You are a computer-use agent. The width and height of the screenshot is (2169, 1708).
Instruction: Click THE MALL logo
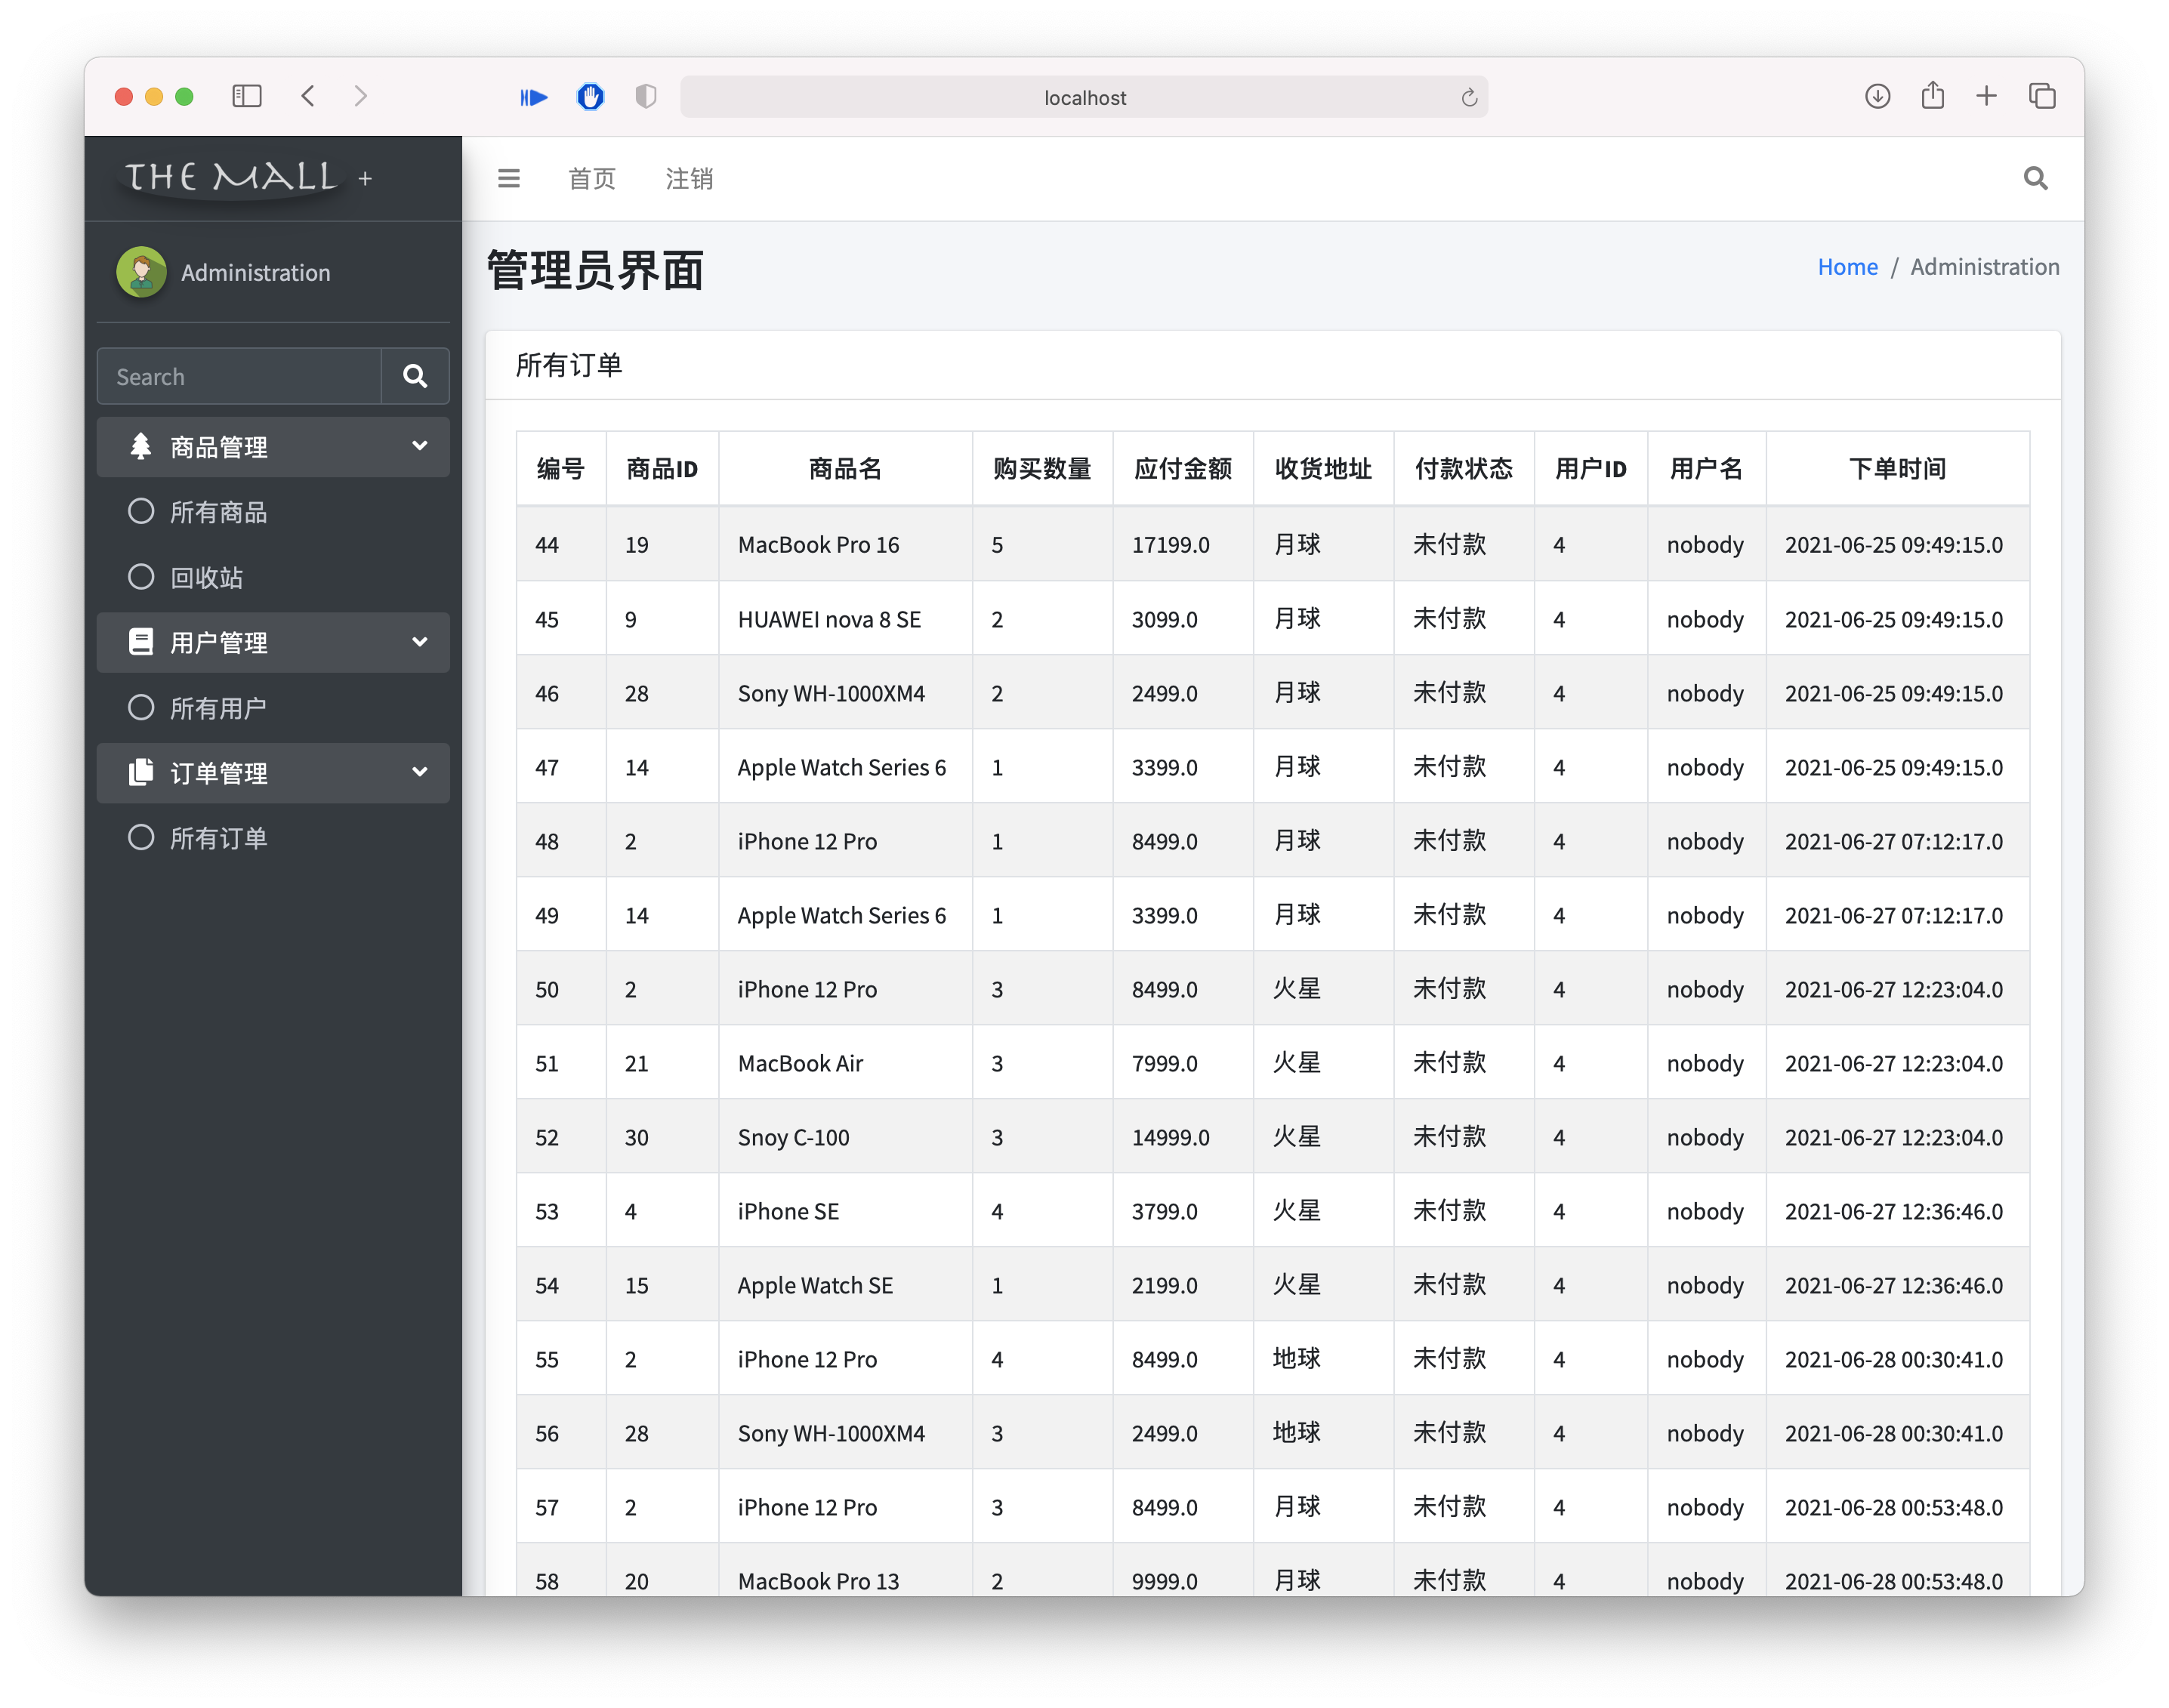[231, 176]
